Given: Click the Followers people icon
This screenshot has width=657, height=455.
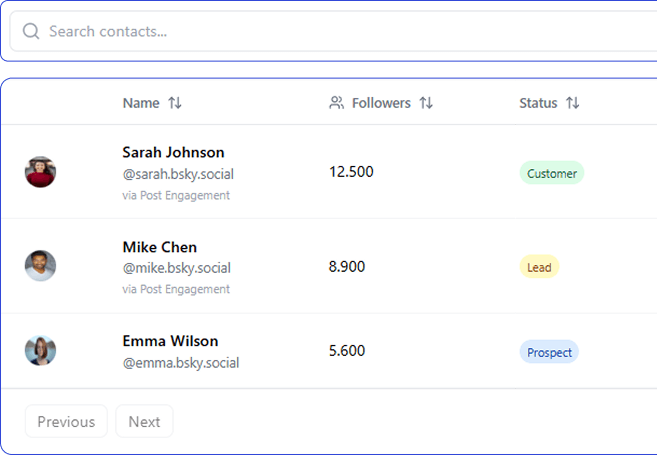Looking at the screenshot, I should [337, 103].
